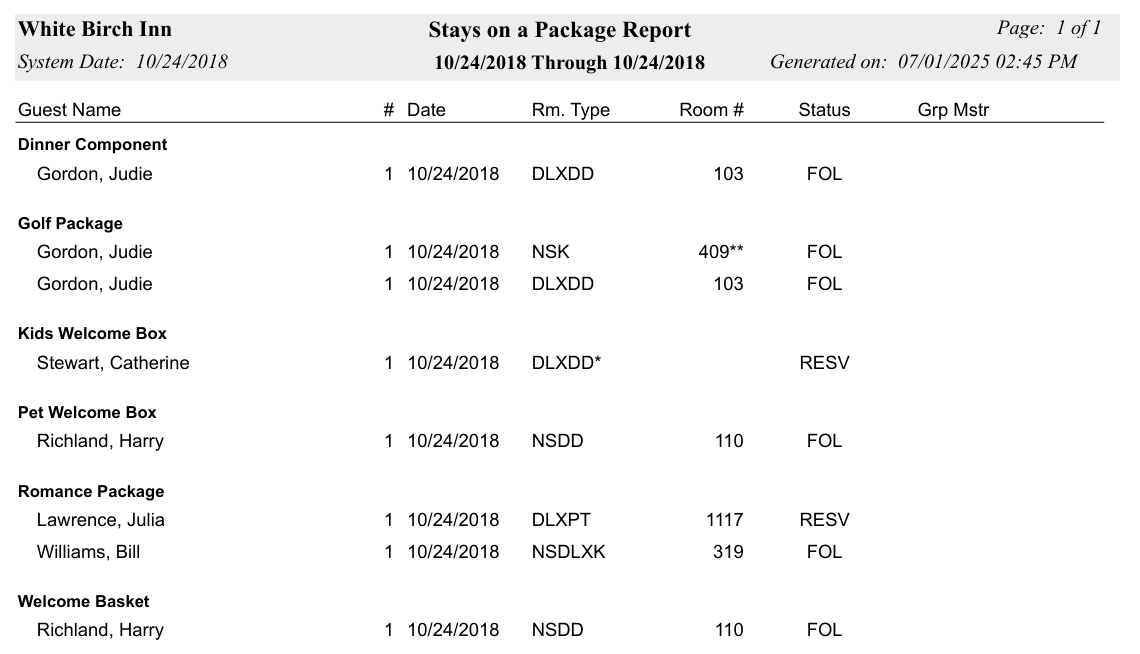1140x654 pixels.
Task: Select room number 1117
Action: (x=724, y=520)
